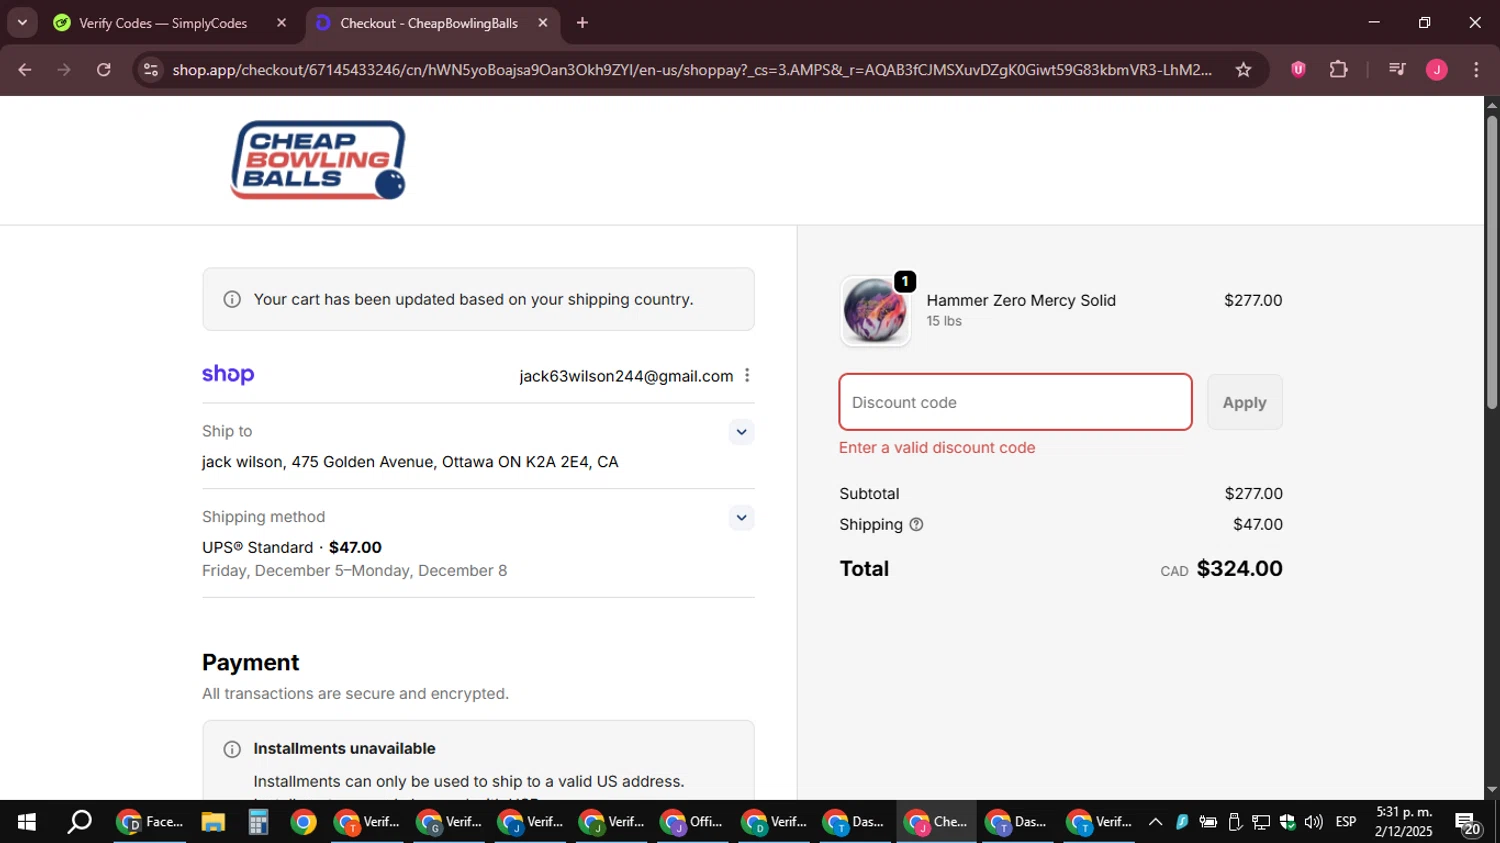Open the Windows Start menu

[x=26, y=822]
